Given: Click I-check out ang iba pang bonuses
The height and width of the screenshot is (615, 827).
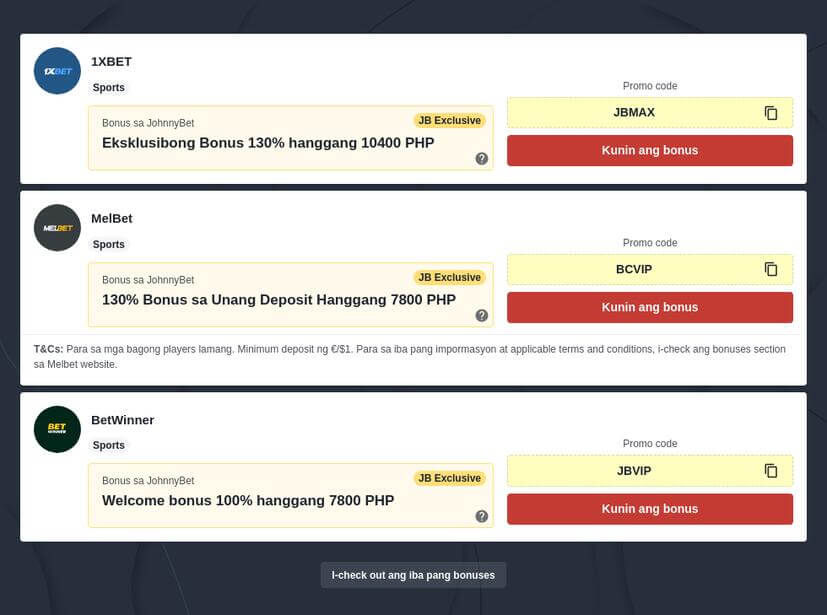Looking at the screenshot, I should (413, 574).
